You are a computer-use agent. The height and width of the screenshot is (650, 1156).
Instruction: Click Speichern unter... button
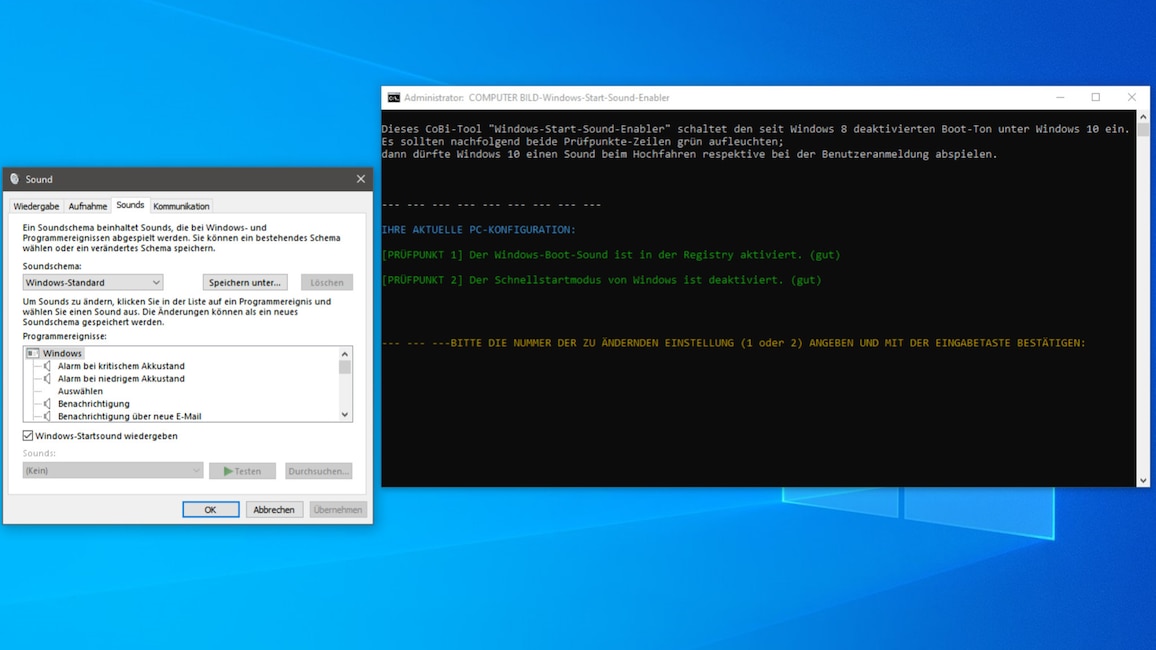(245, 282)
